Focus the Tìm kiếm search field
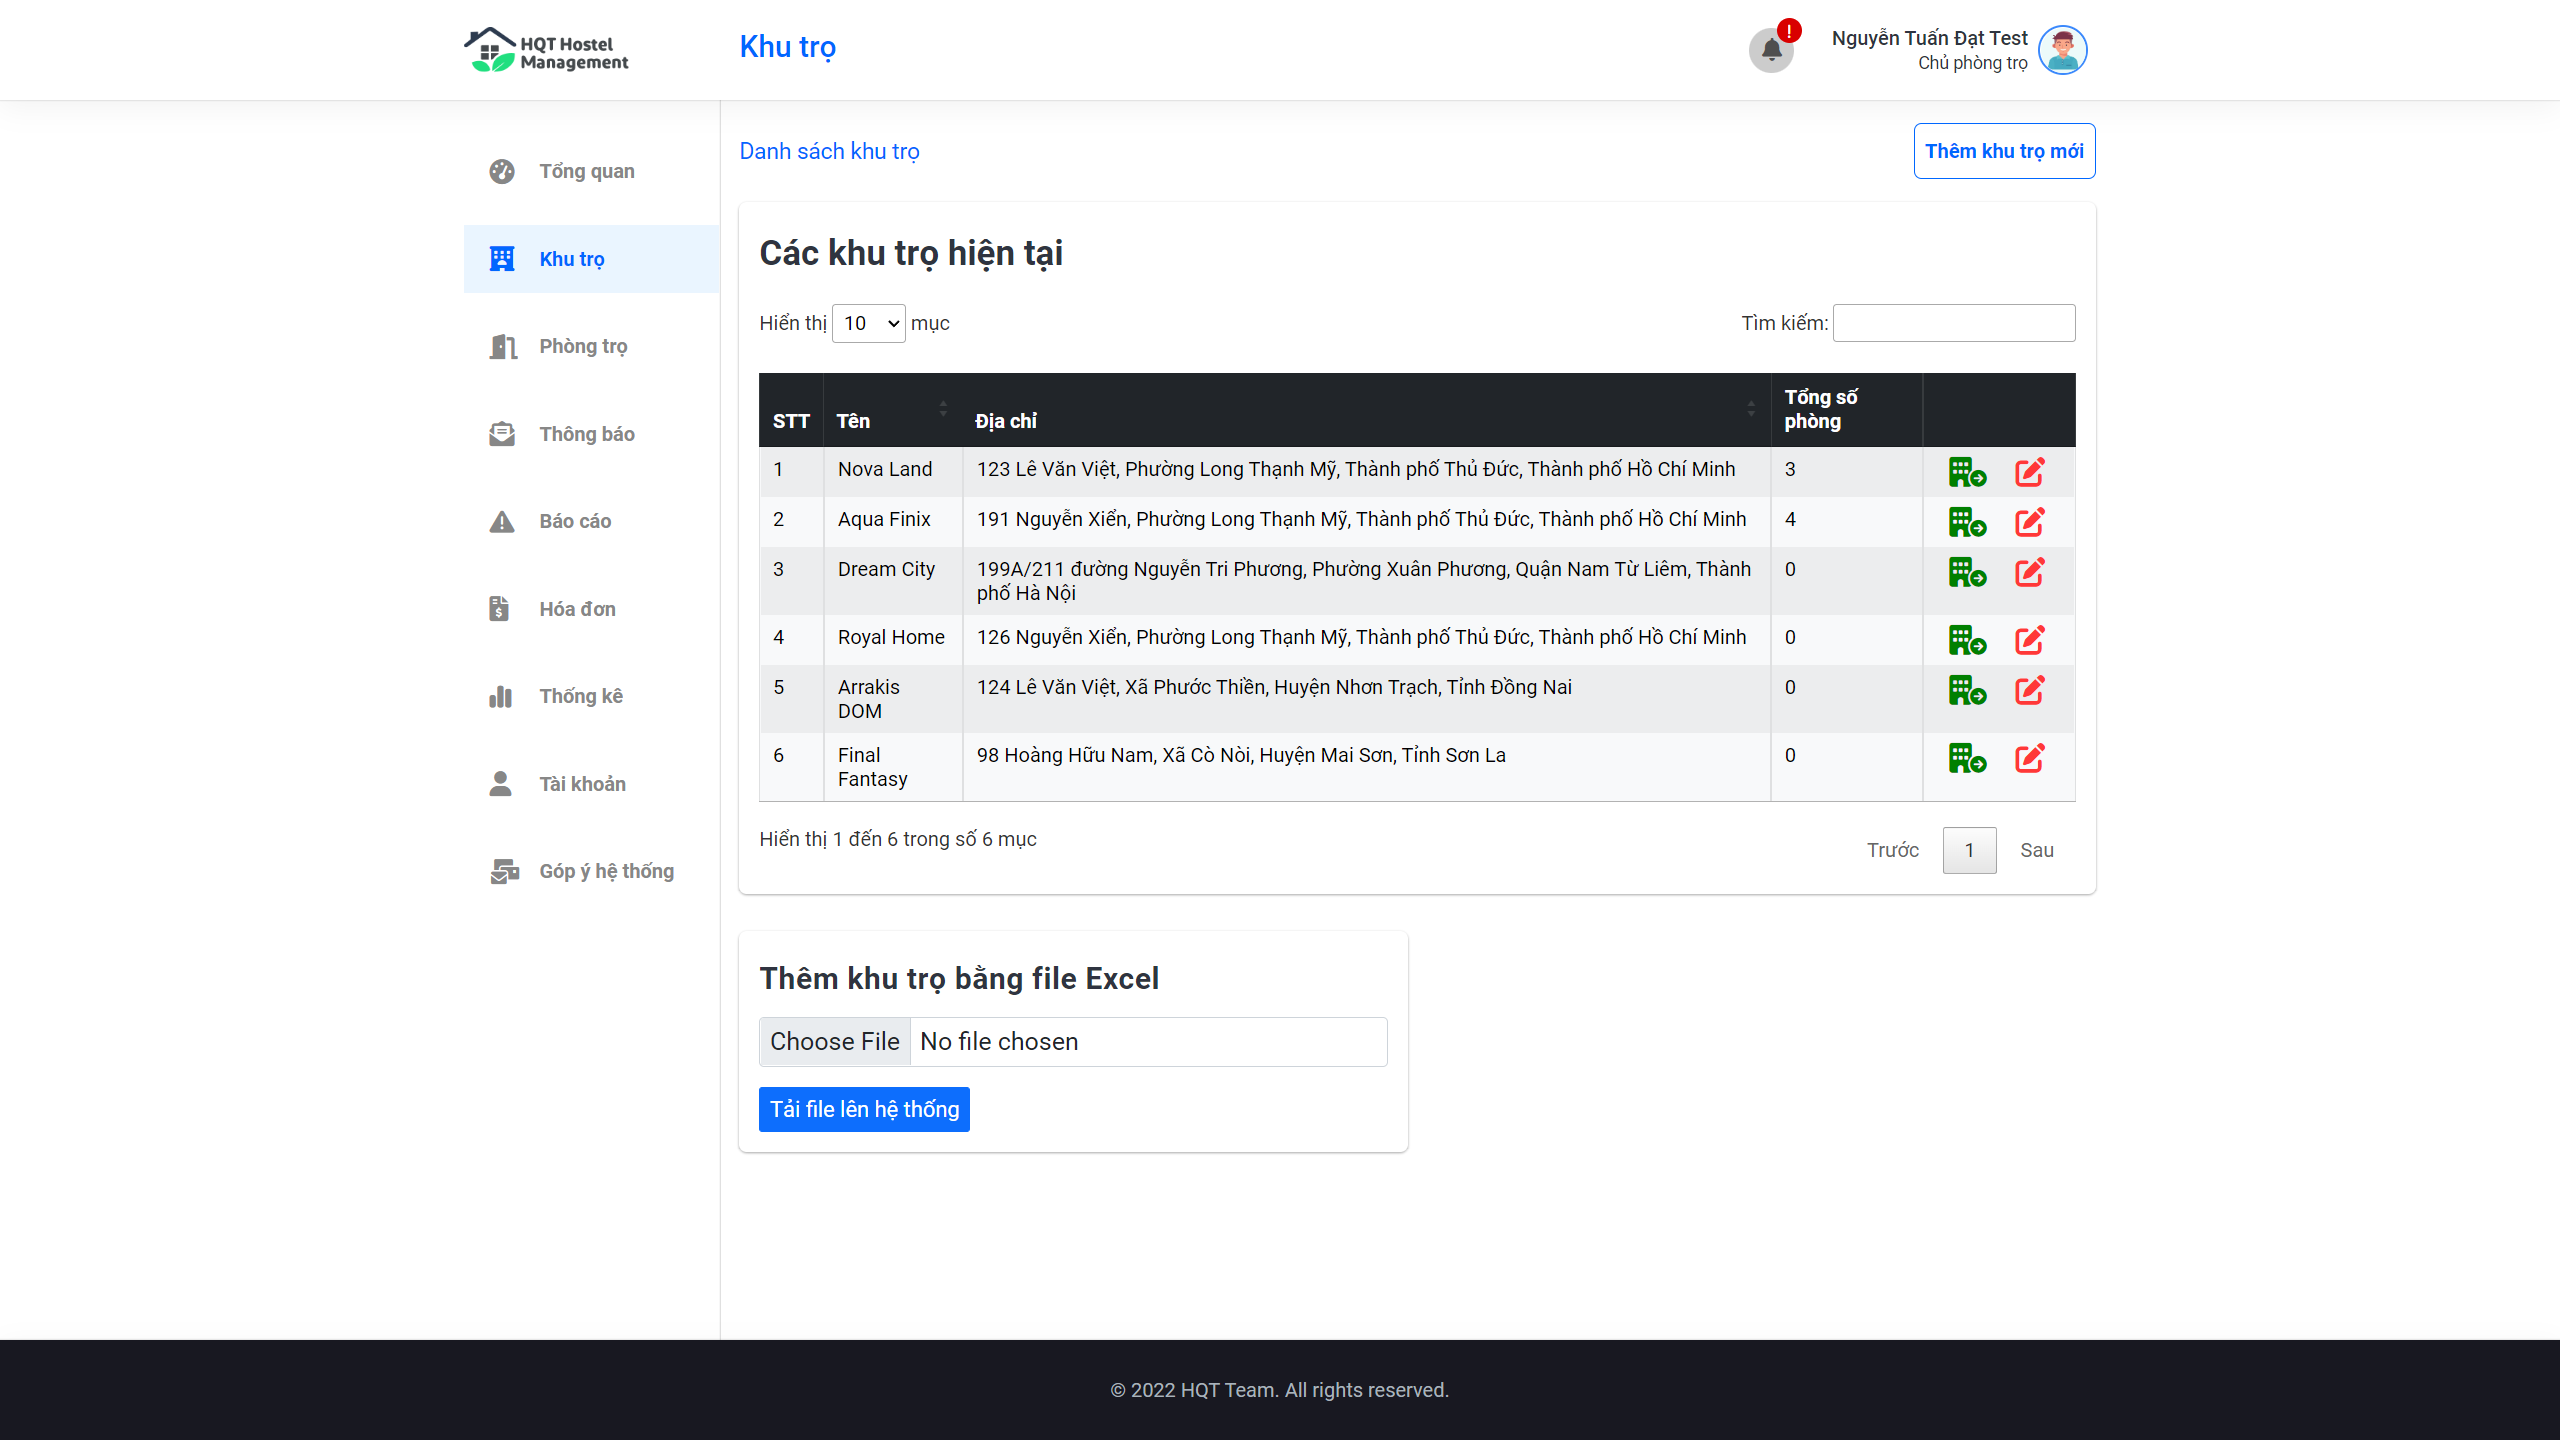The height and width of the screenshot is (1440, 2560). point(1953,323)
